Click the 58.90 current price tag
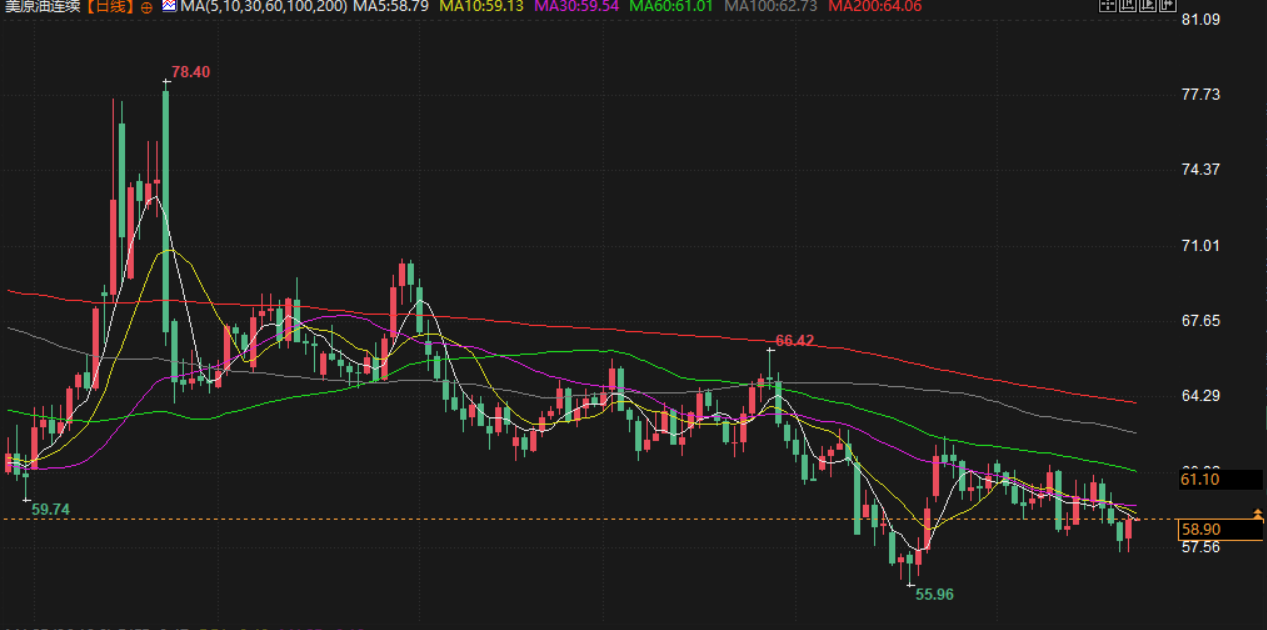Viewport: 1267px width, 630px height. pyautogui.click(x=1220, y=529)
